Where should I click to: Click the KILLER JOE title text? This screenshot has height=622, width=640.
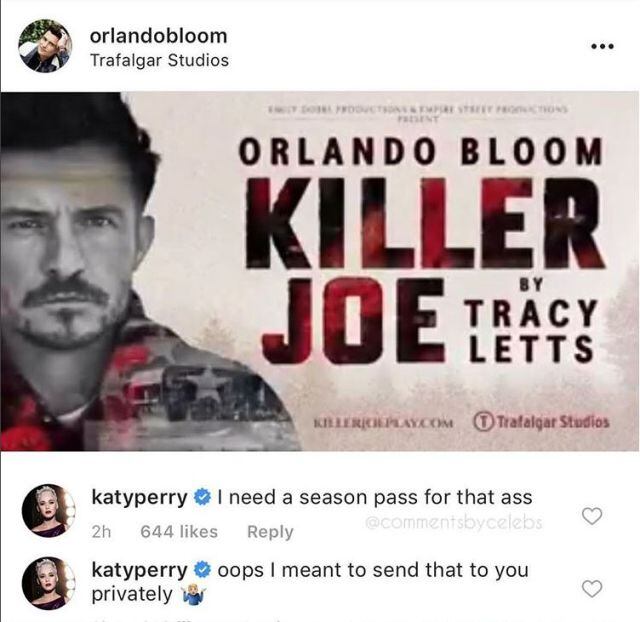click(424, 269)
